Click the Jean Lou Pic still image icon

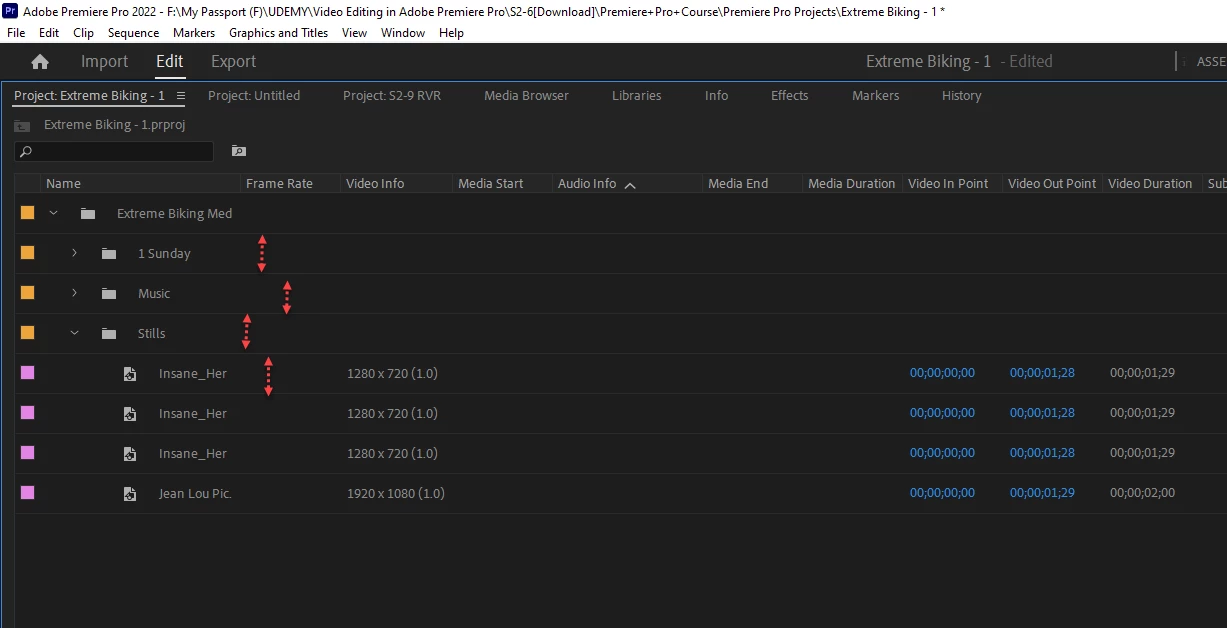click(x=130, y=494)
